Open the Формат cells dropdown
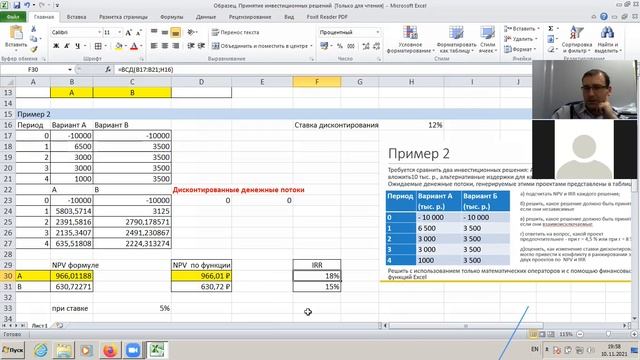 click(519, 49)
